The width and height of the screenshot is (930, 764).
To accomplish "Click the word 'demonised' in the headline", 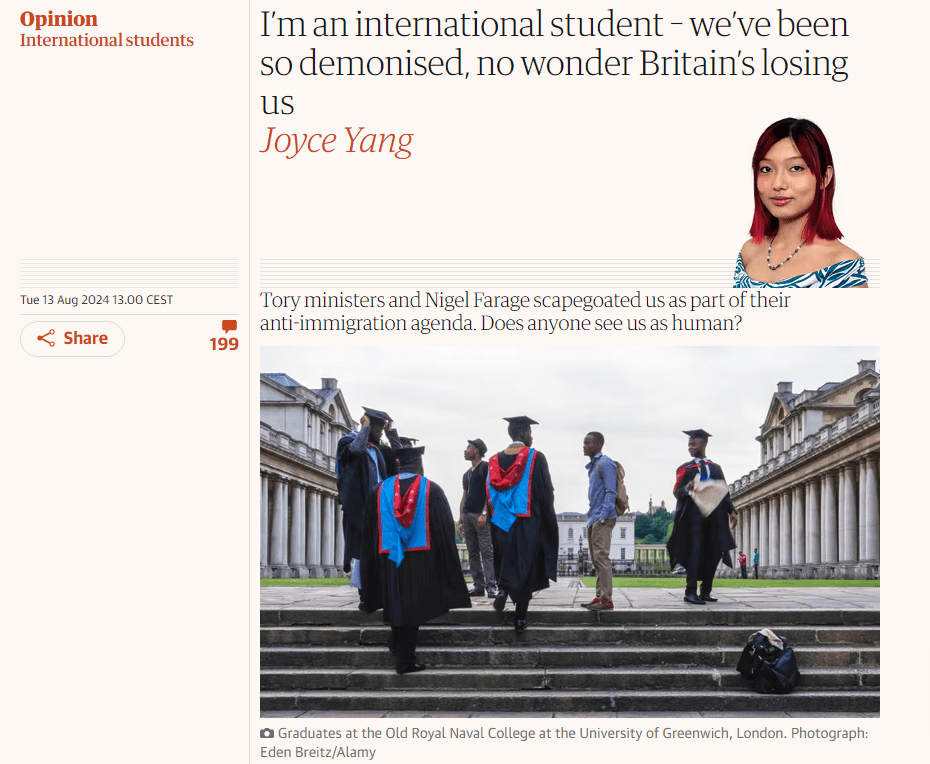I will [x=380, y=63].
